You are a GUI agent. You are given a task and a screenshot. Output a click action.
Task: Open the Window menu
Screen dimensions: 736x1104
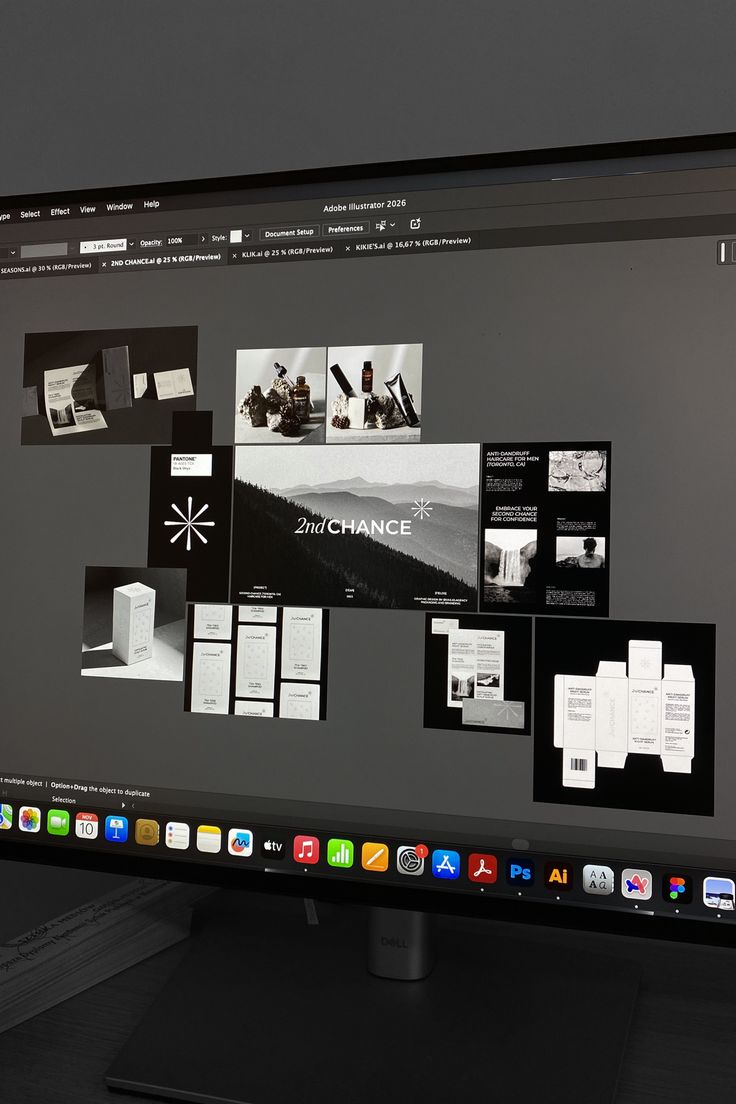(x=119, y=207)
